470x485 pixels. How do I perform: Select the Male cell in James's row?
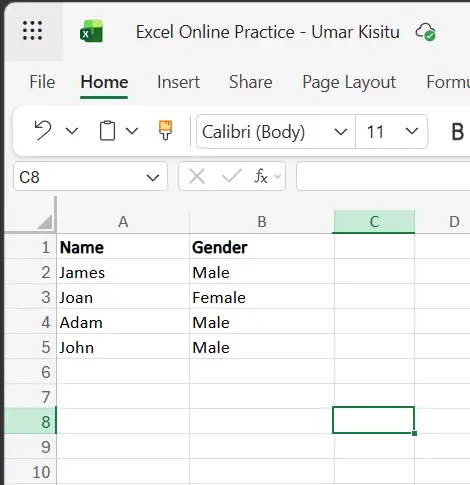point(262,271)
